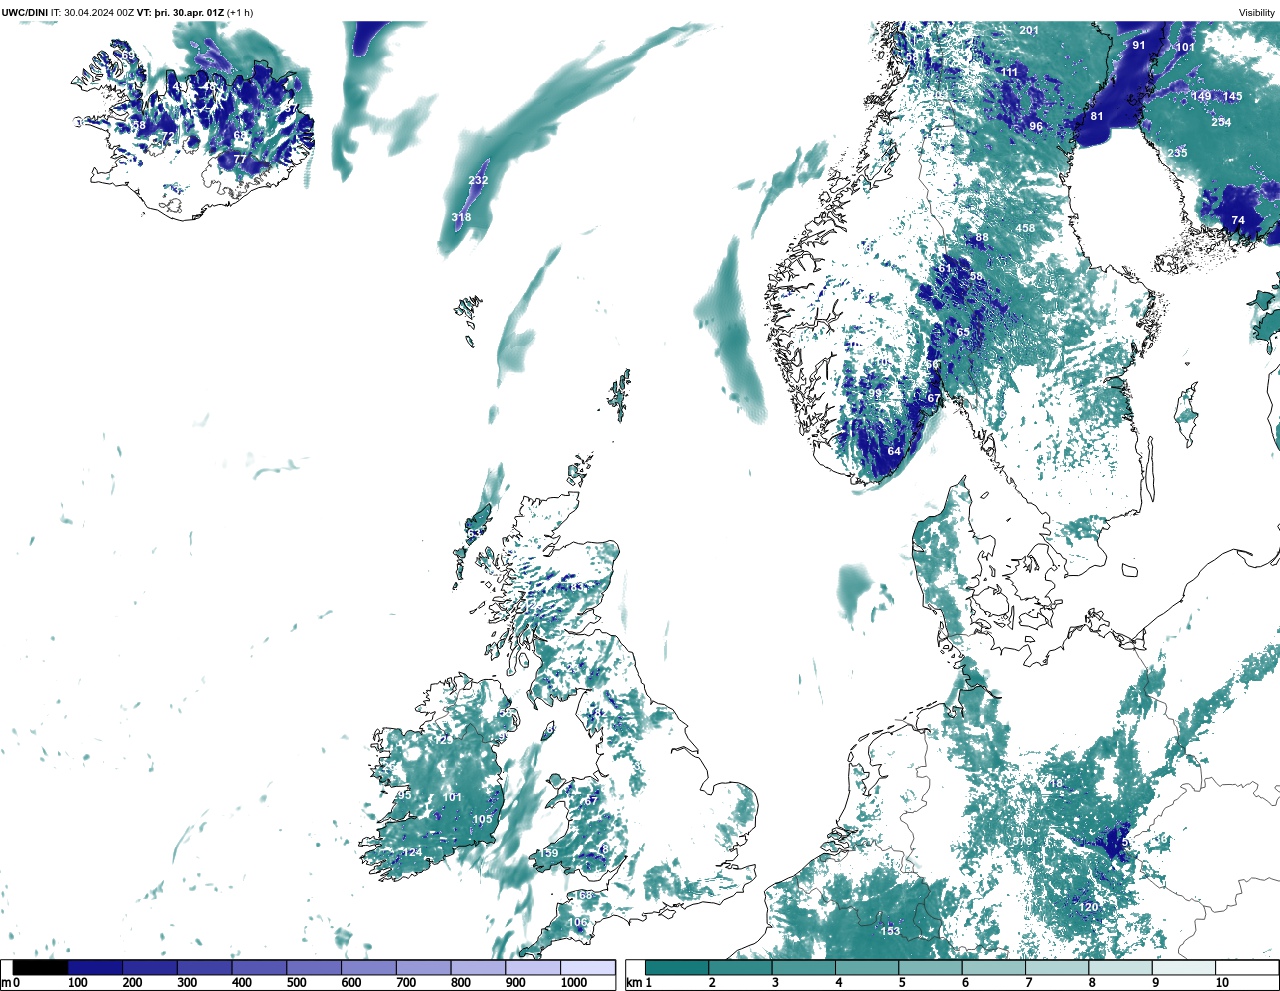The height and width of the screenshot is (991, 1280).
Task: Click the valid time þri. 30.apr. 01Z
Action: (x=189, y=13)
